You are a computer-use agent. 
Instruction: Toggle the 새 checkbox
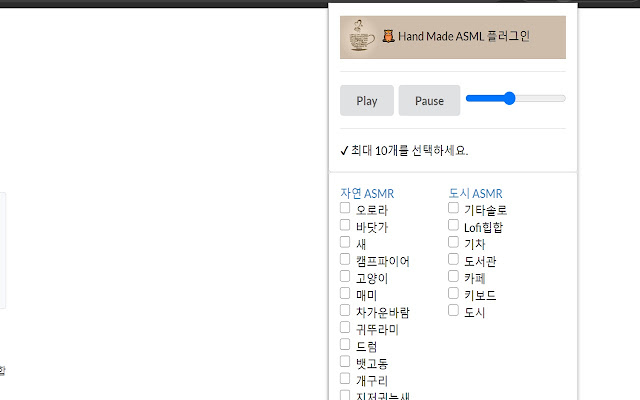pyautogui.click(x=345, y=242)
